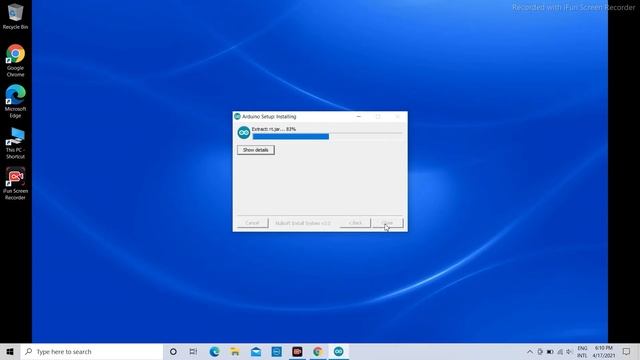Open File Explorer from the taskbar

[235, 351]
